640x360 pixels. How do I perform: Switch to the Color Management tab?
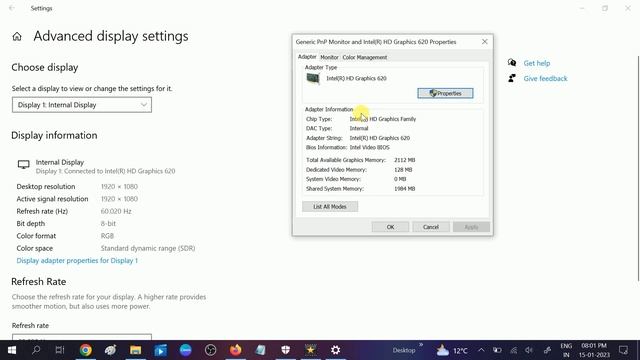click(x=364, y=57)
